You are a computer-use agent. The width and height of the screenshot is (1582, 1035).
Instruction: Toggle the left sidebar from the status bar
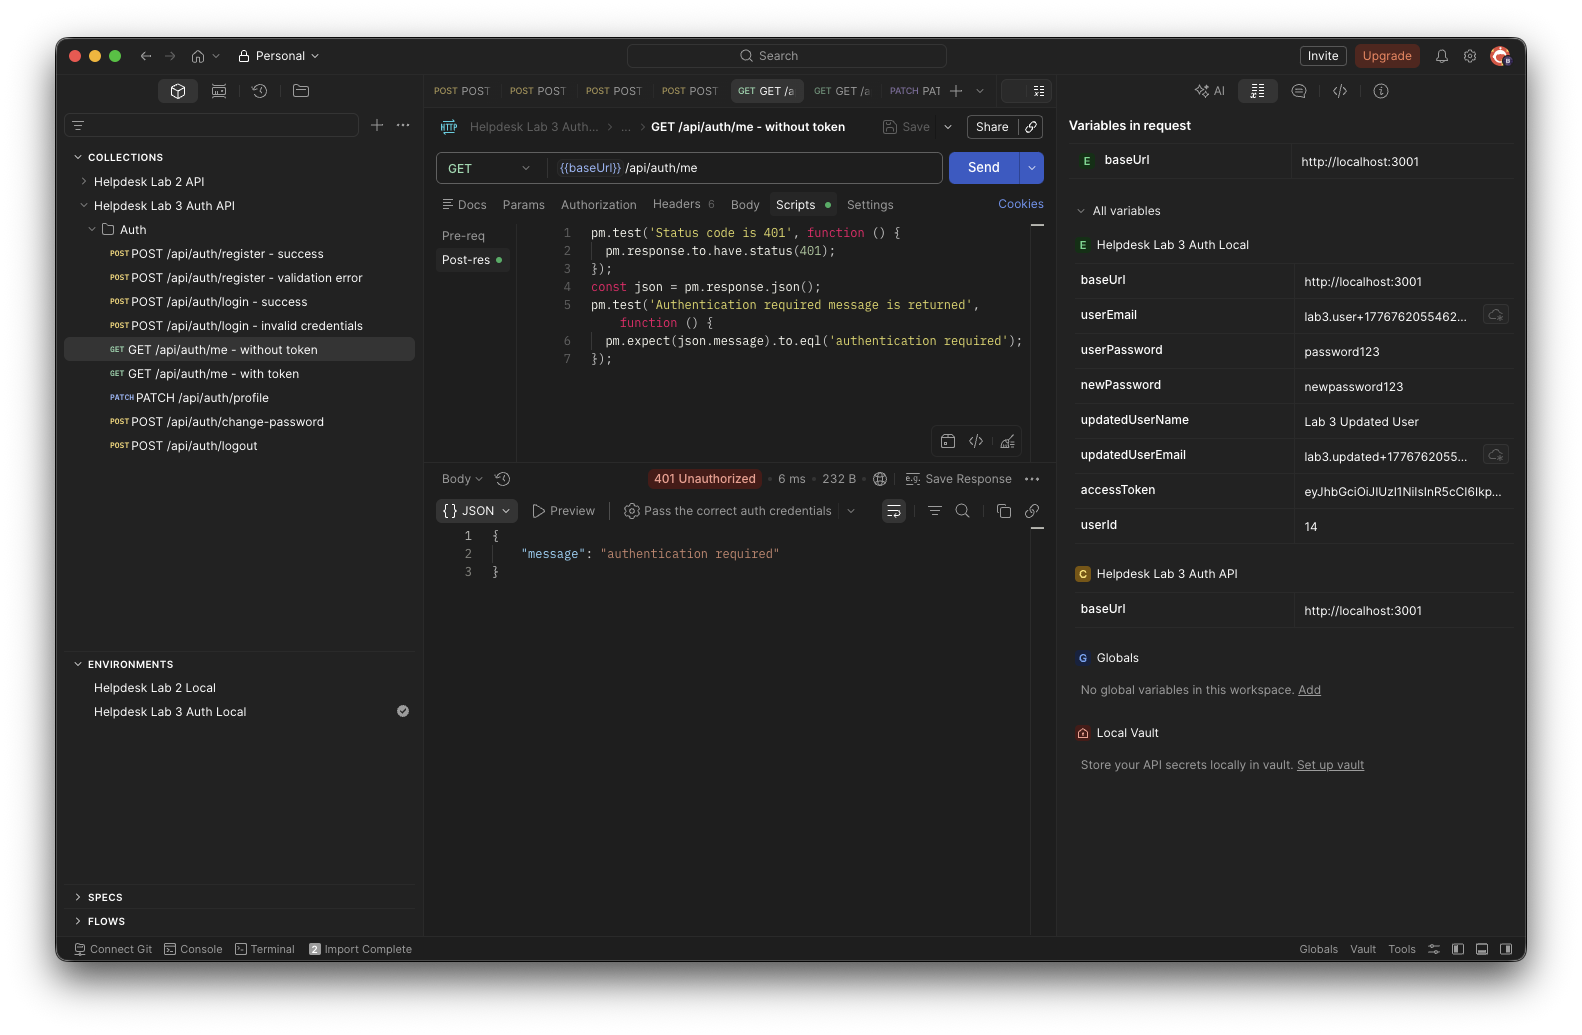(1458, 949)
